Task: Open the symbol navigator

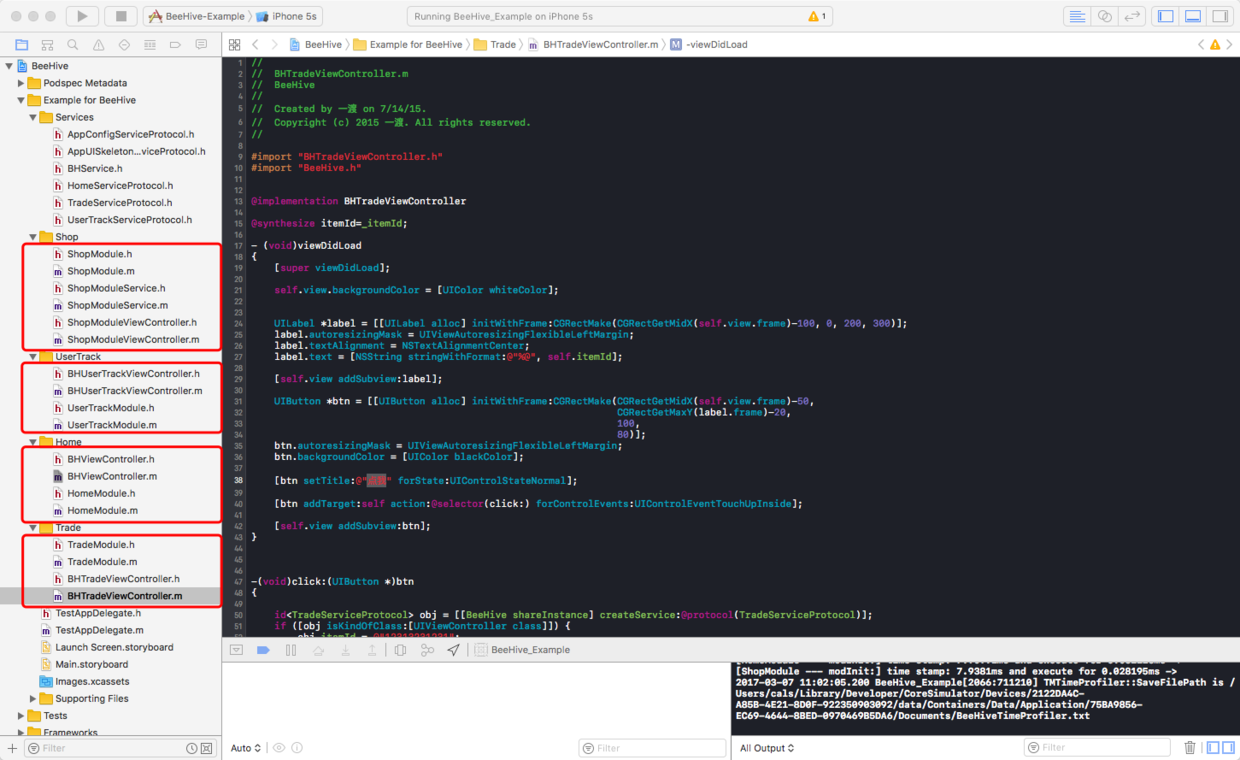Action: click(x=47, y=45)
